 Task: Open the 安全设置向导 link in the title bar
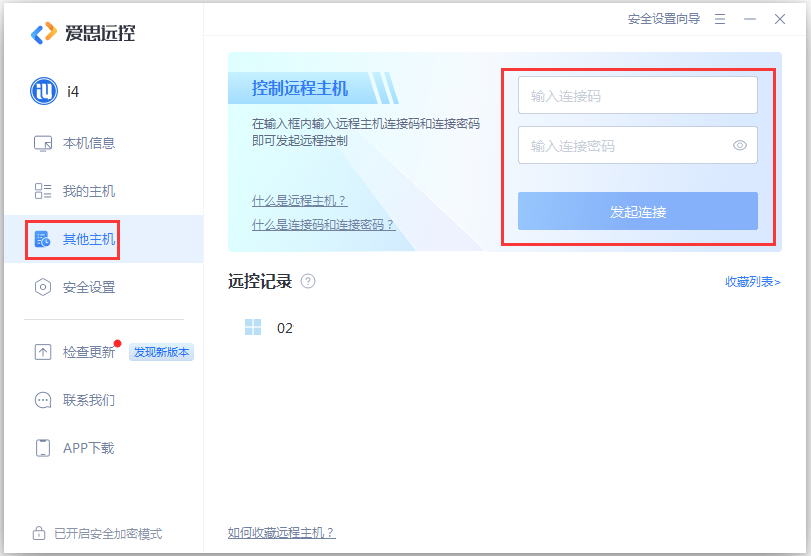coord(664,19)
